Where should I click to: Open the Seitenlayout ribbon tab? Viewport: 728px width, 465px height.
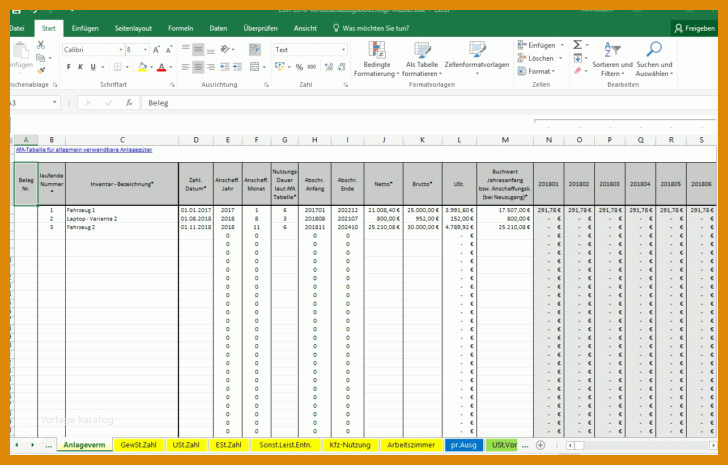coord(133,28)
